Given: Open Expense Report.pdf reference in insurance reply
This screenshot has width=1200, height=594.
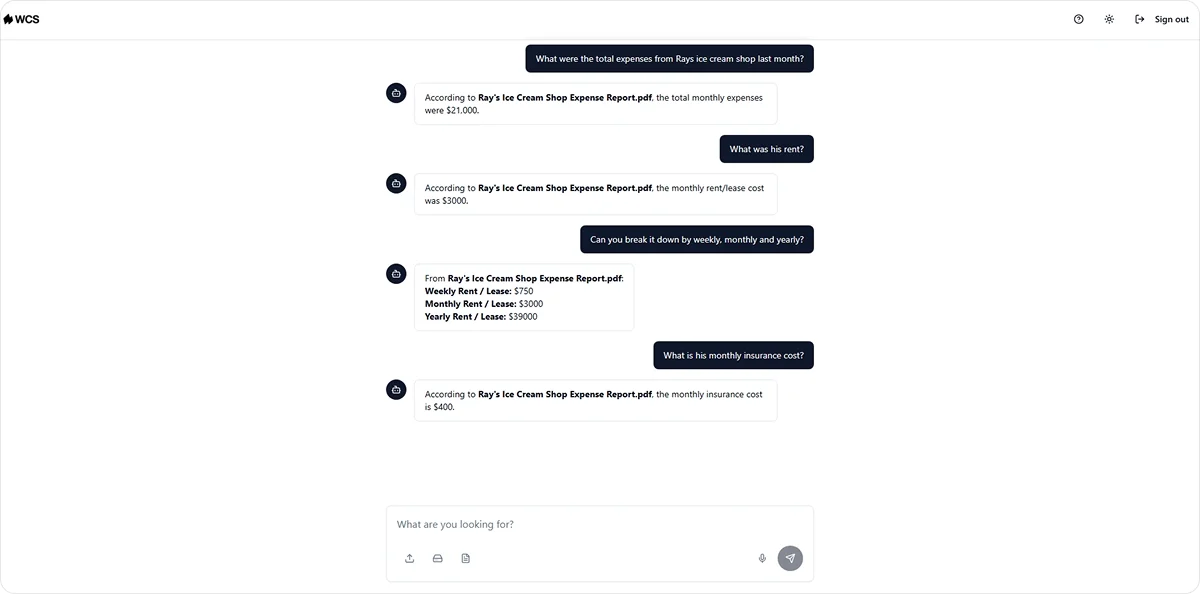Looking at the screenshot, I should click(565, 394).
